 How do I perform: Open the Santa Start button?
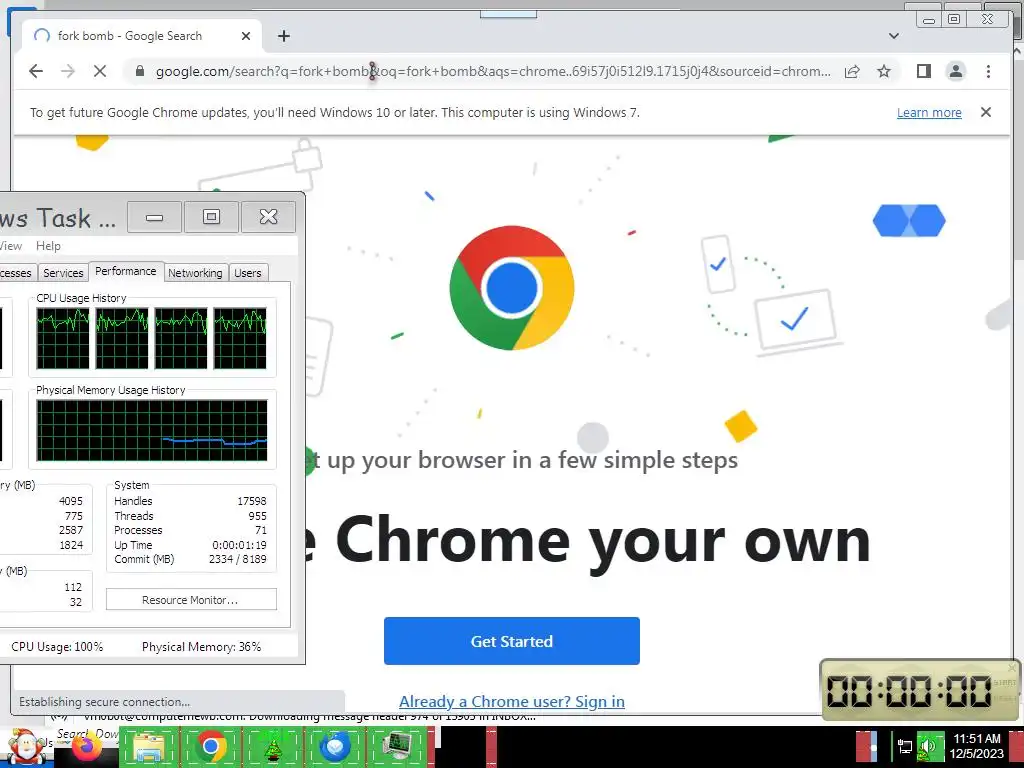tap(26, 747)
